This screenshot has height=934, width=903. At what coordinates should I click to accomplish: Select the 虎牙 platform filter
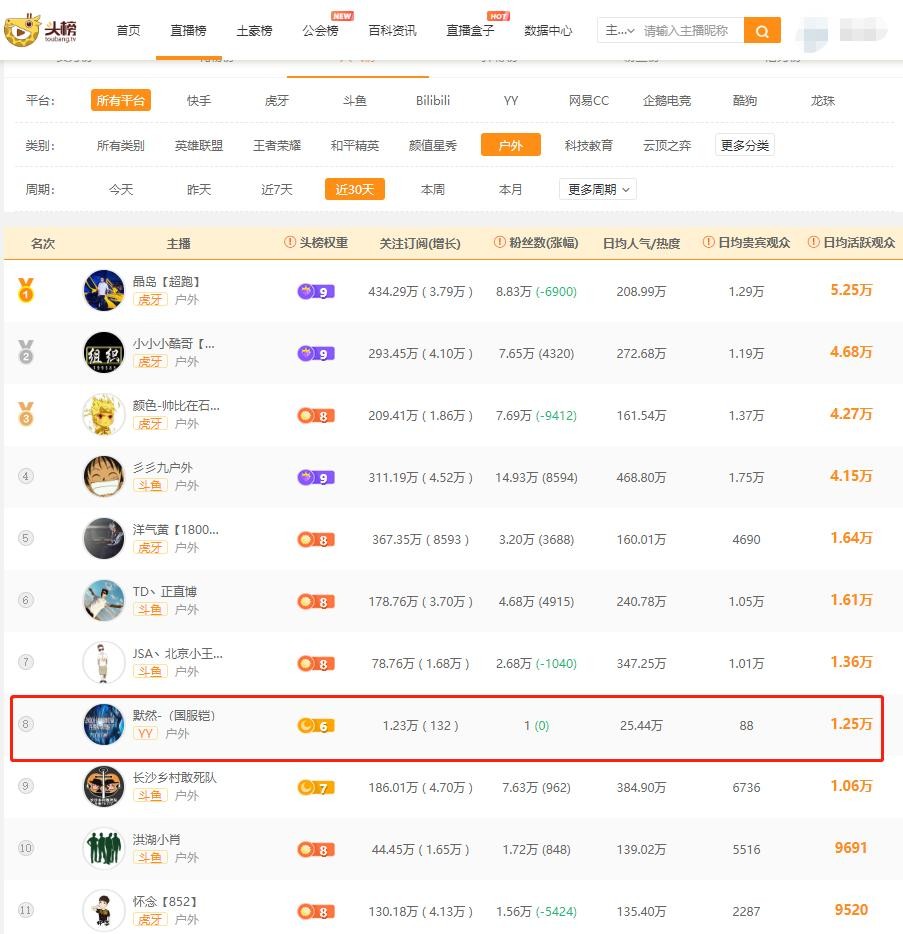(x=277, y=101)
